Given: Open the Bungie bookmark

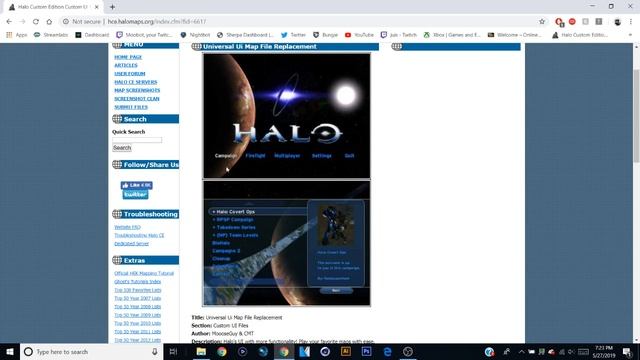Looking at the screenshot, I should click(x=325, y=35).
